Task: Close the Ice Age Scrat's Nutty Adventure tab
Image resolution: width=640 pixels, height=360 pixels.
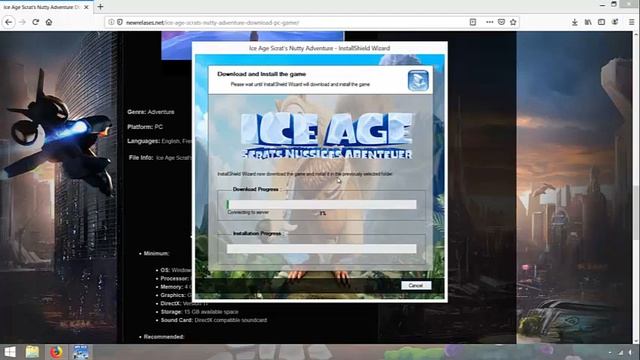Action: (x=86, y=7)
